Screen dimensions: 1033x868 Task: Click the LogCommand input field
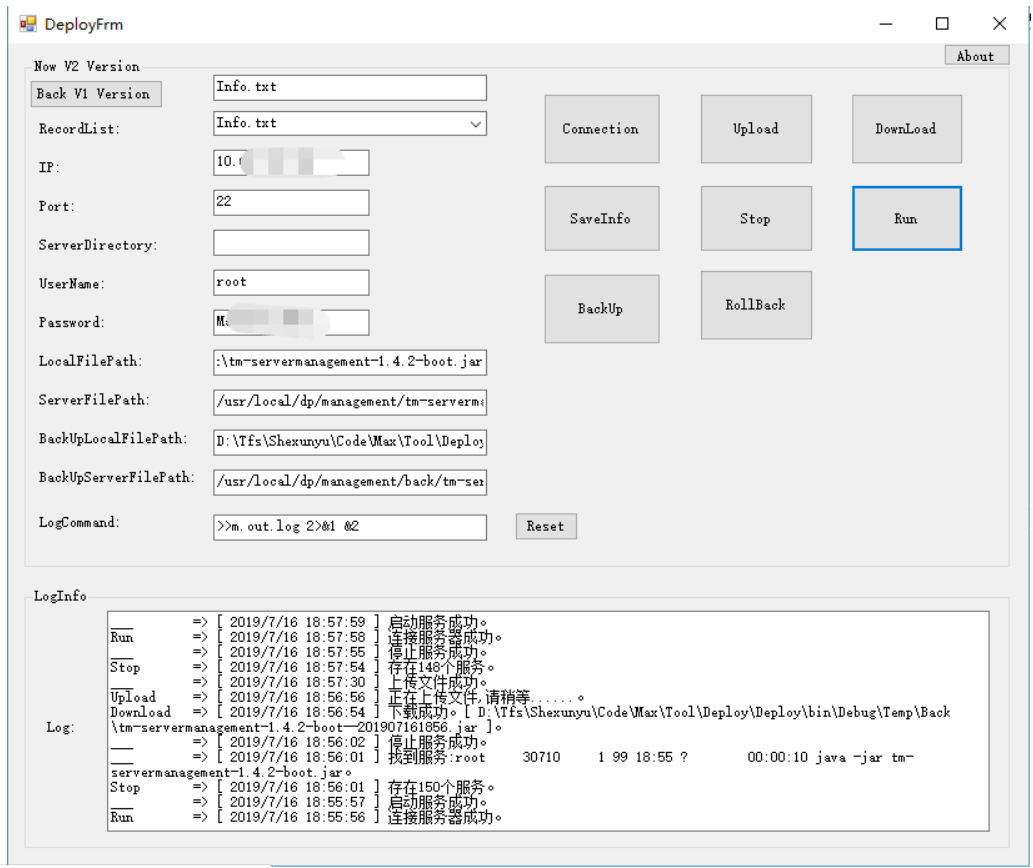(x=350, y=527)
